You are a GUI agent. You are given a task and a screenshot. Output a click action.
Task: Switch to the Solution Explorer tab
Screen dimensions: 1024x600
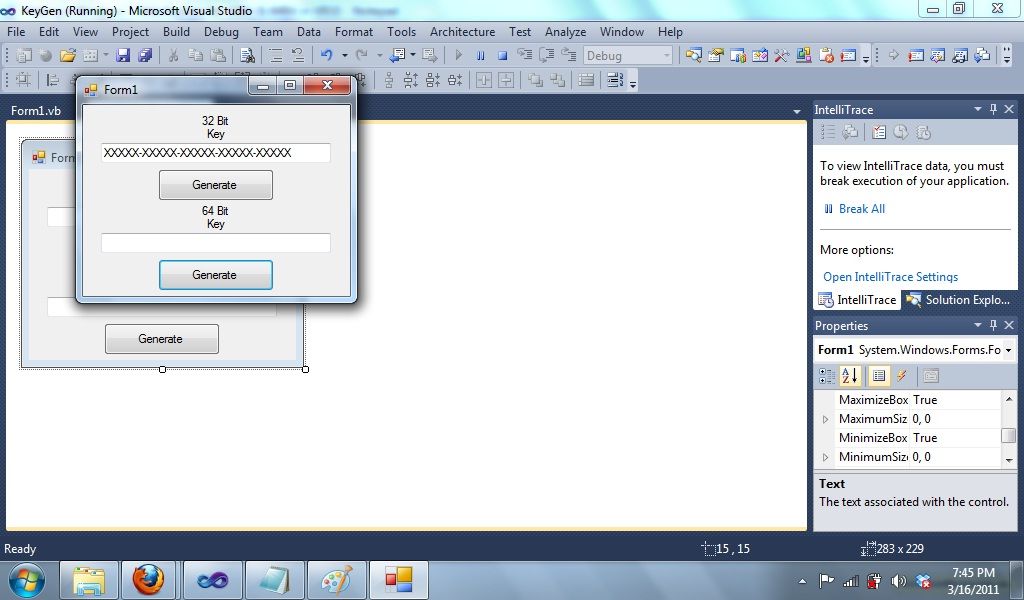click(958, 300)
